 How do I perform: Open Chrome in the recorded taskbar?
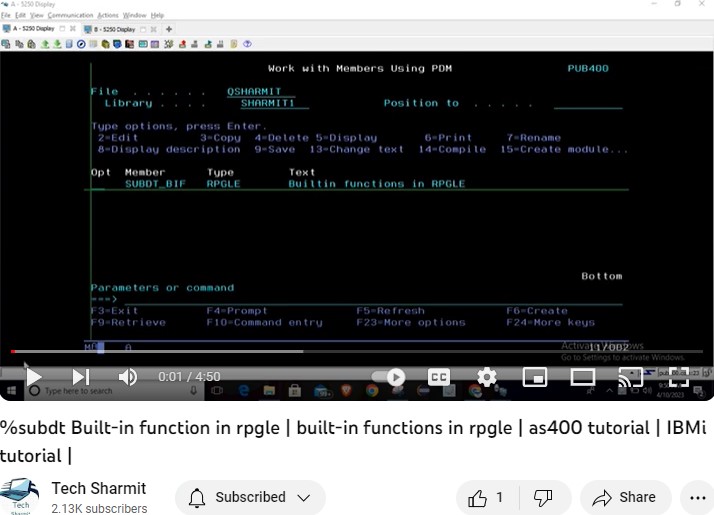(x=372, y=390)
